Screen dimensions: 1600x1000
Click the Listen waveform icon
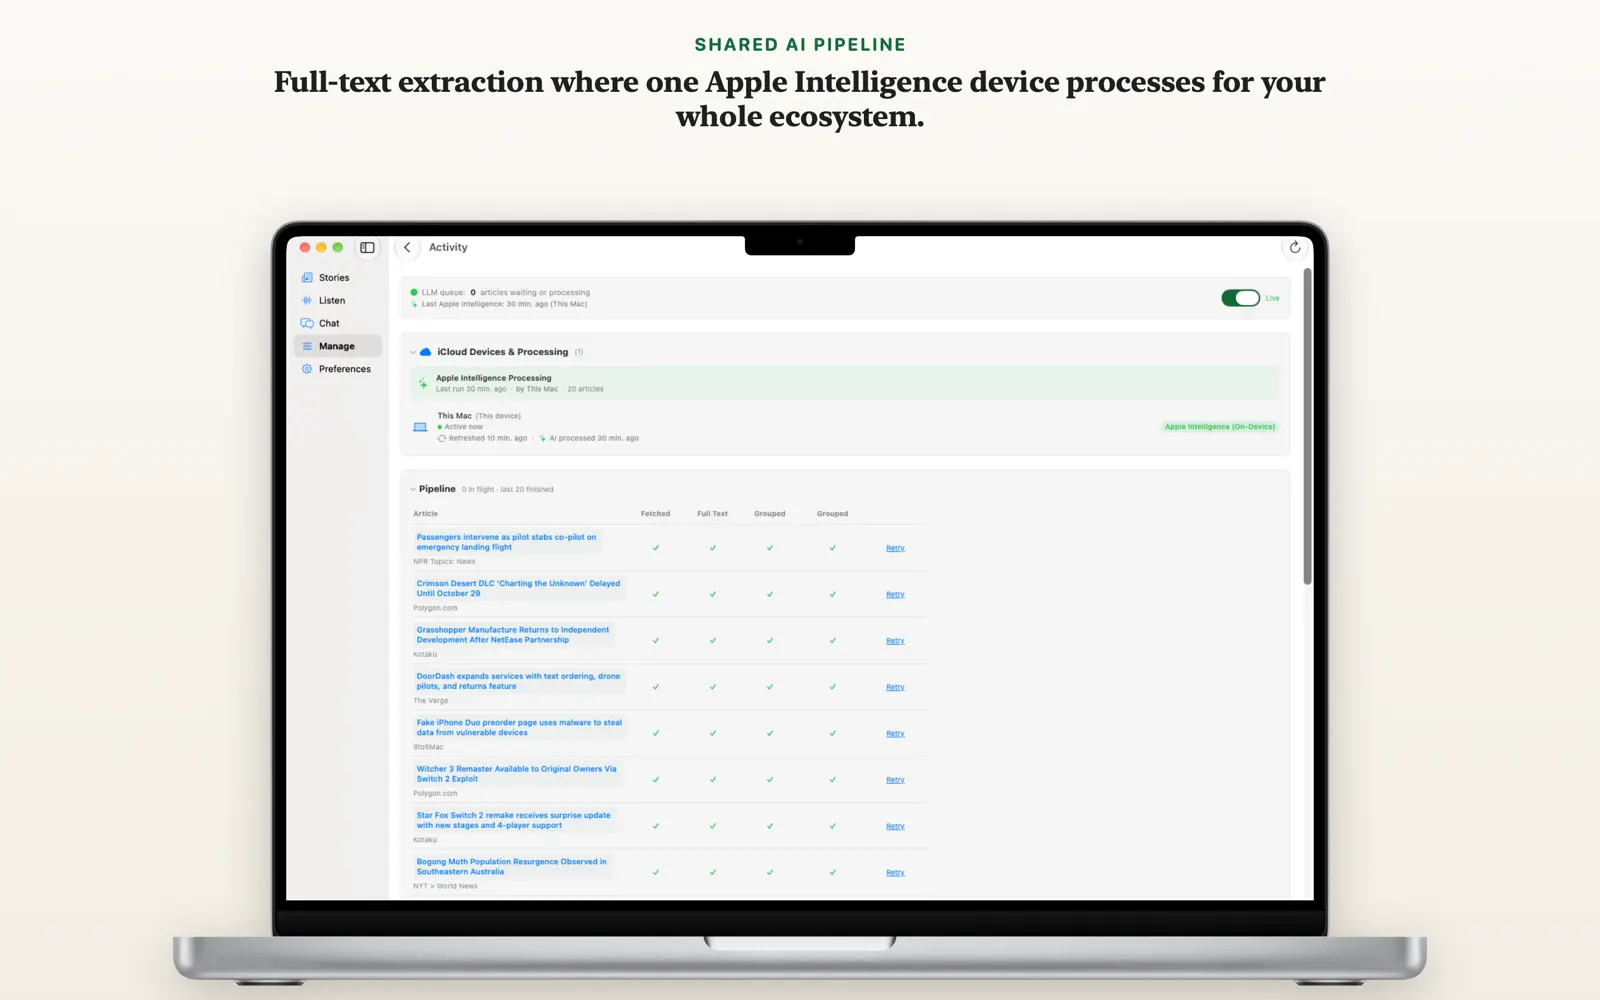pos(307,300)
